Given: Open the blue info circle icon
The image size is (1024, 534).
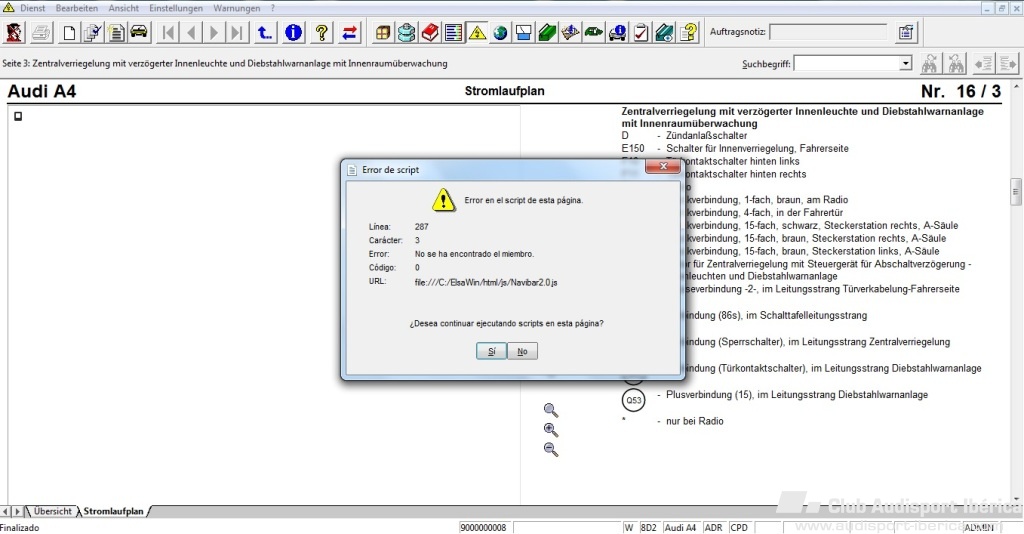Looking at the screenshot, I should coord(293,32).
